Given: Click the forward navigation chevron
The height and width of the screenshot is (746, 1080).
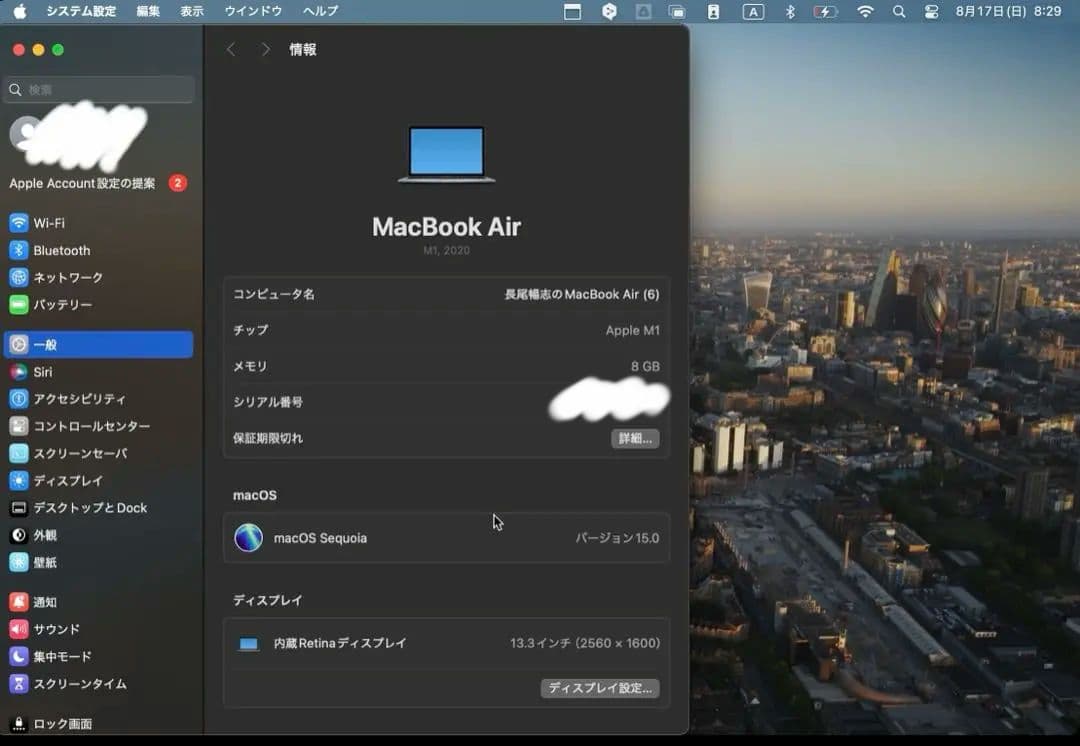Looking at the screenshot, I should (265, 48).
